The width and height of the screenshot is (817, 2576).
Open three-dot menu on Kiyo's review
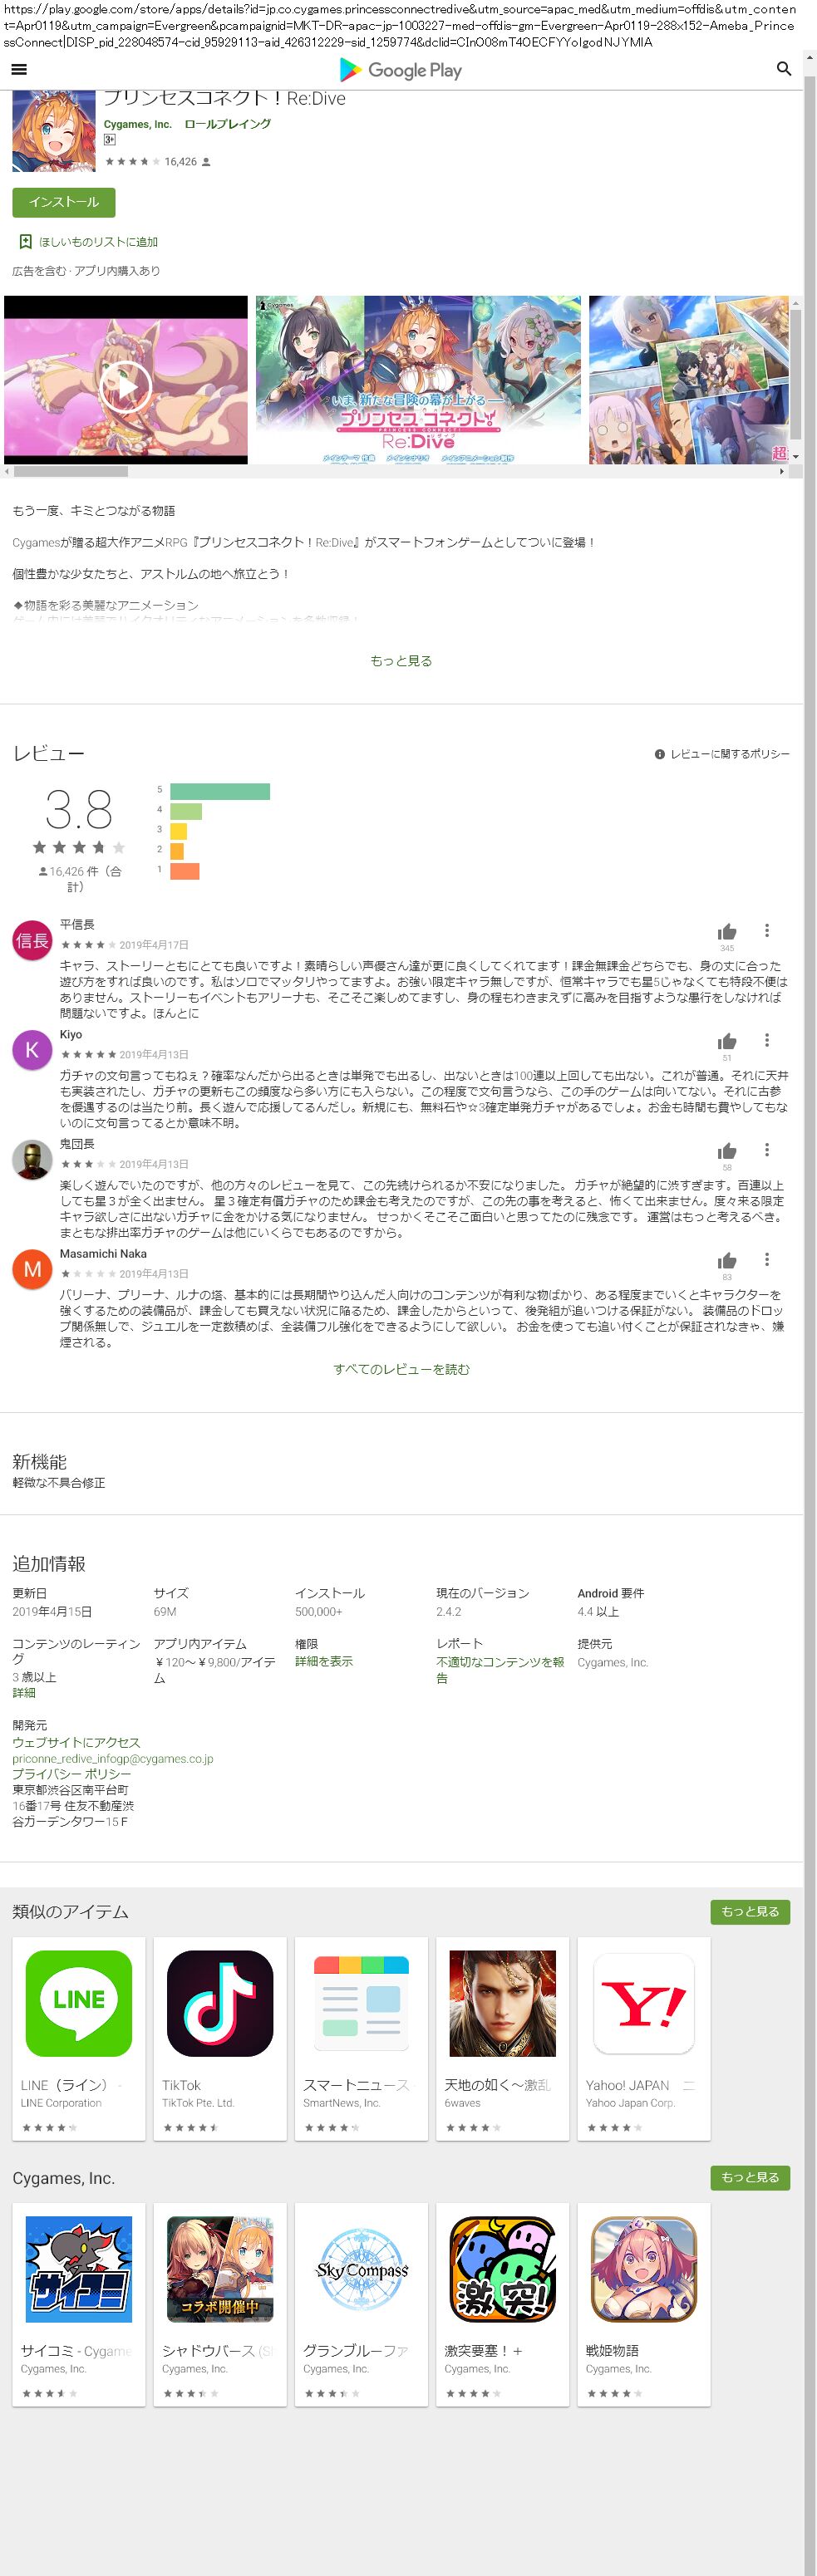767,1040
